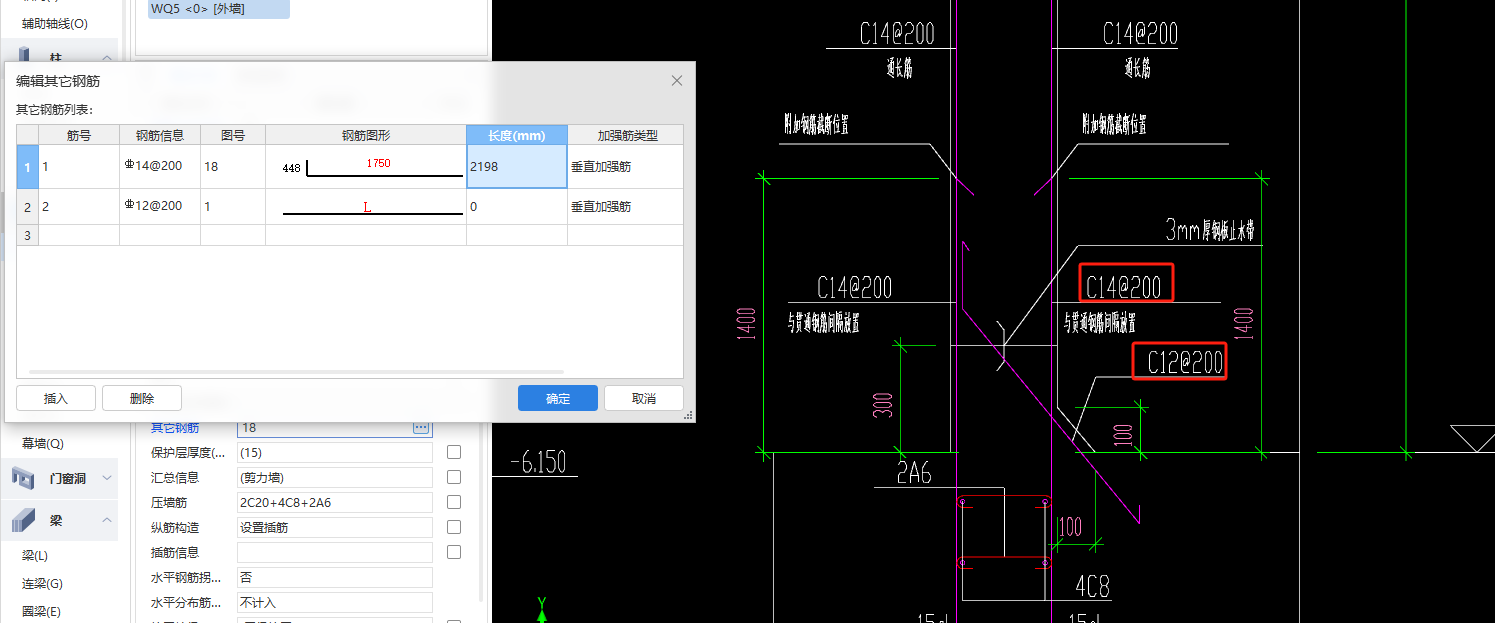Image resolution: width=1495 pixels, height=623 pixels.
Task: Click the straight rebar shape labeled L
Action: tap(366, 207)
